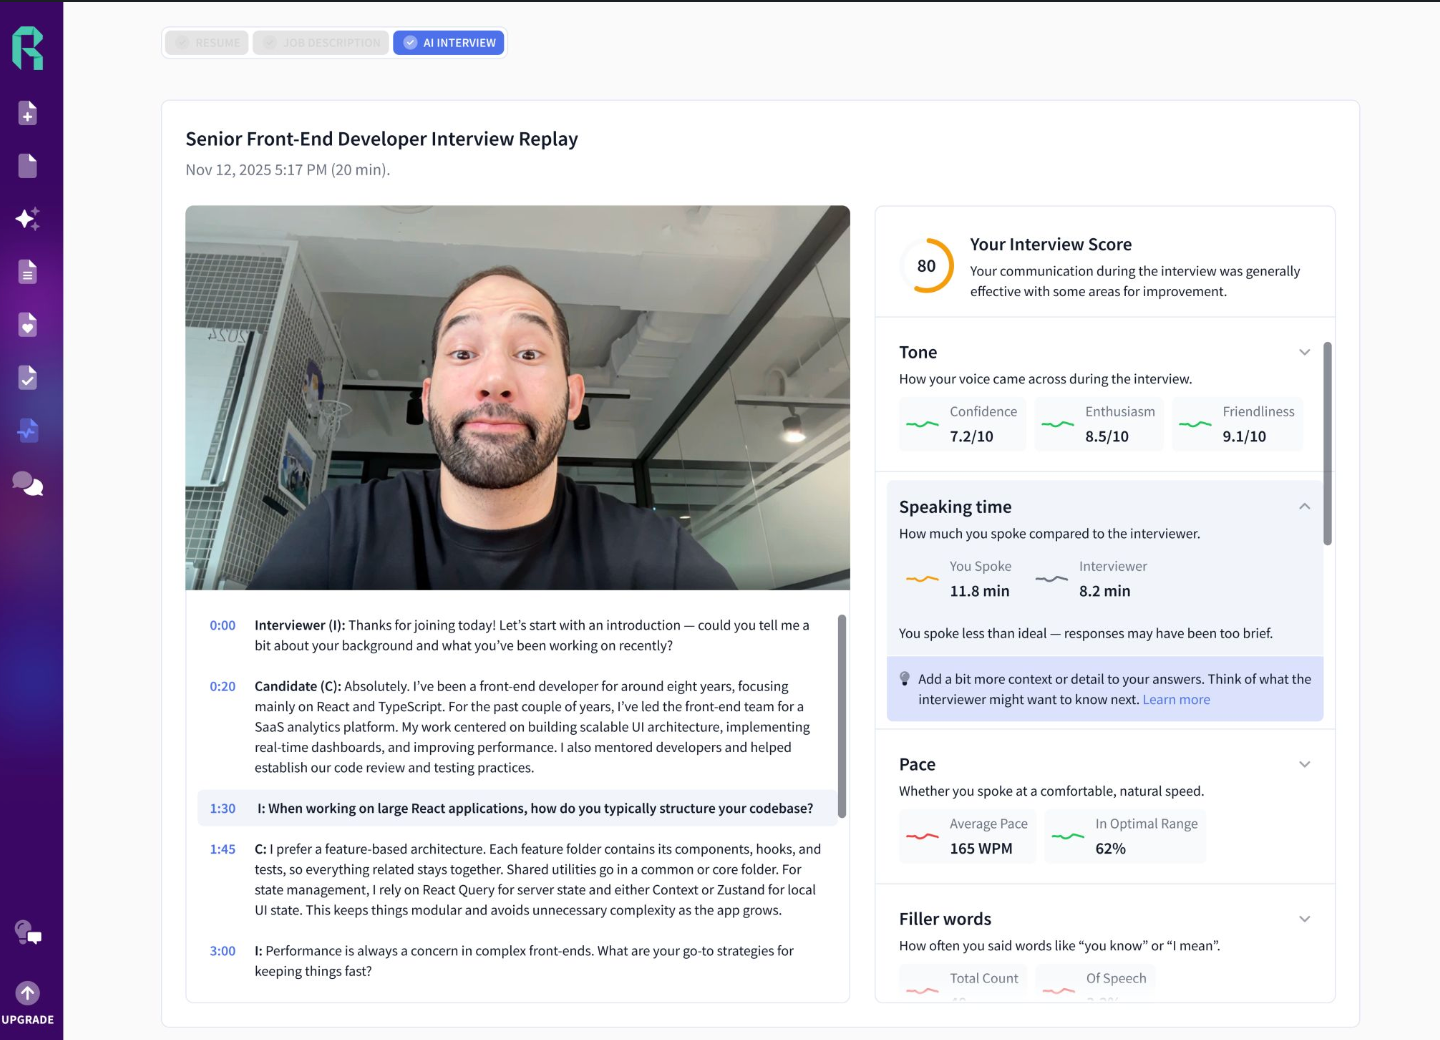Open the chat bubbles sidebar icon

(28, 484)
